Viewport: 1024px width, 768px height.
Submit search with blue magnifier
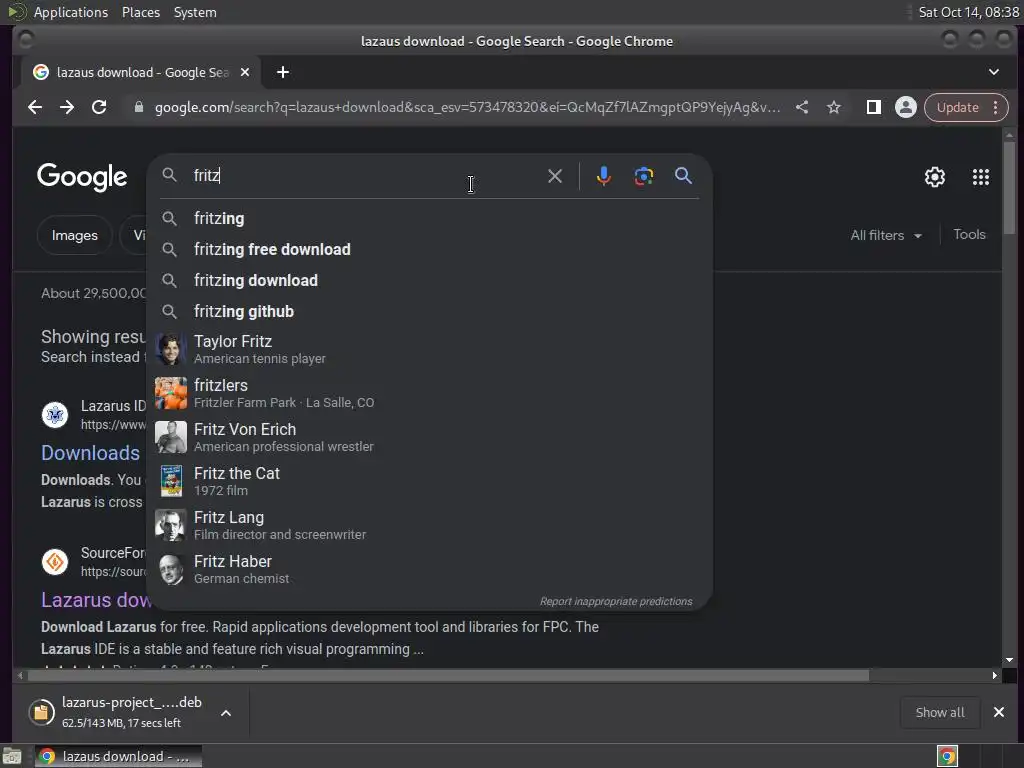(x=683, y=176)
